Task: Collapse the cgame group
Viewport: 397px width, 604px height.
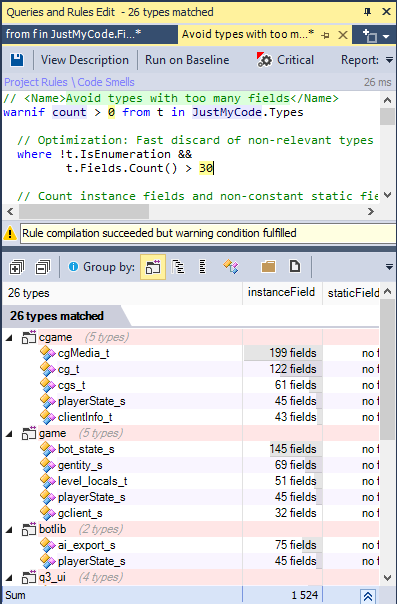Action: click(x=10, y=338)
